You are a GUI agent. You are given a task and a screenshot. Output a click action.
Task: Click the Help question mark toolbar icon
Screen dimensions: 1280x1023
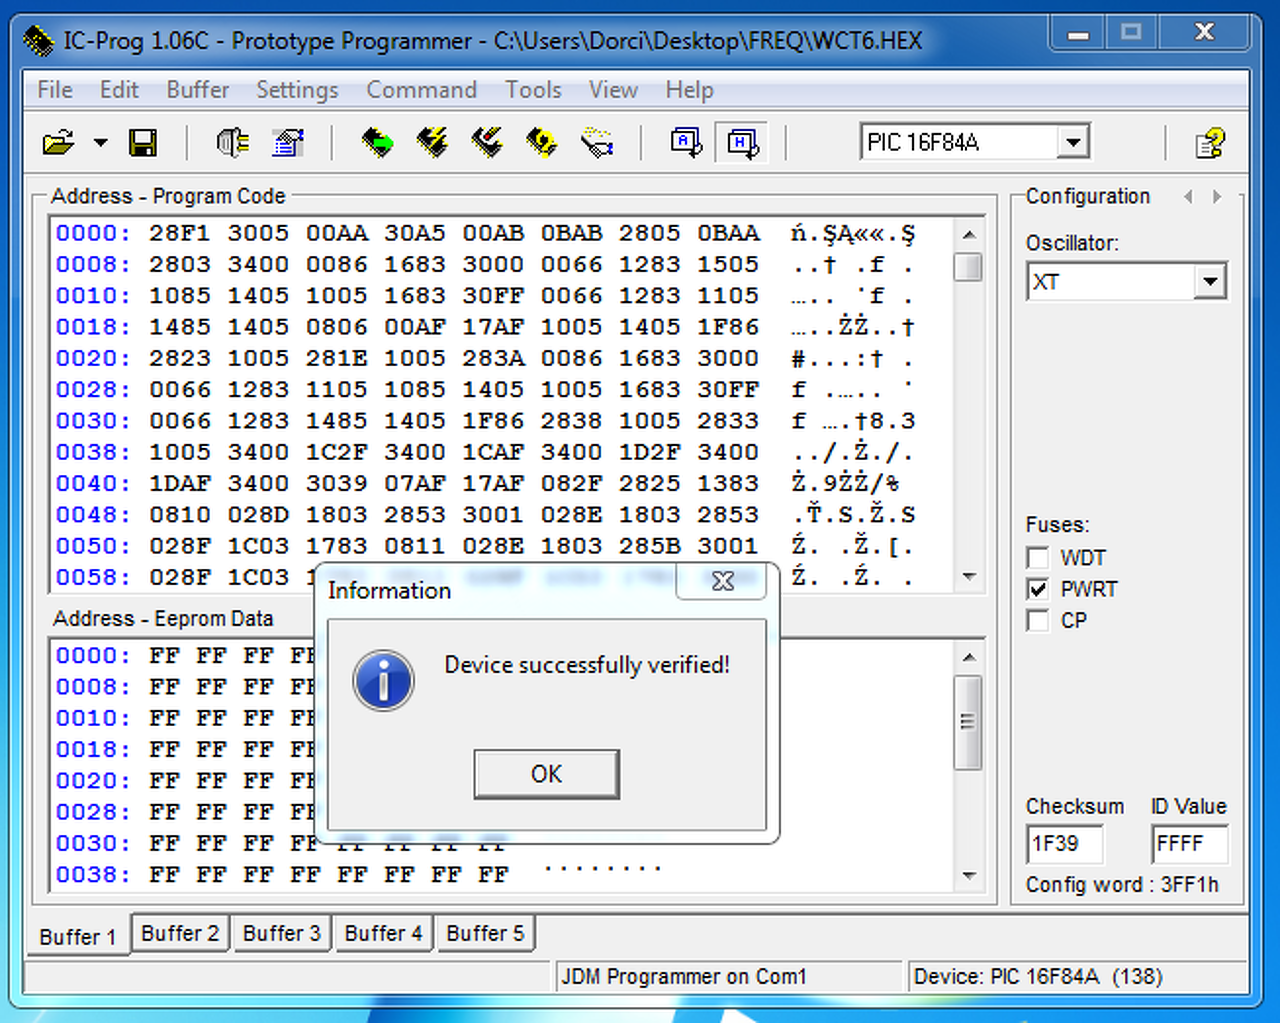coord(1210,143)
